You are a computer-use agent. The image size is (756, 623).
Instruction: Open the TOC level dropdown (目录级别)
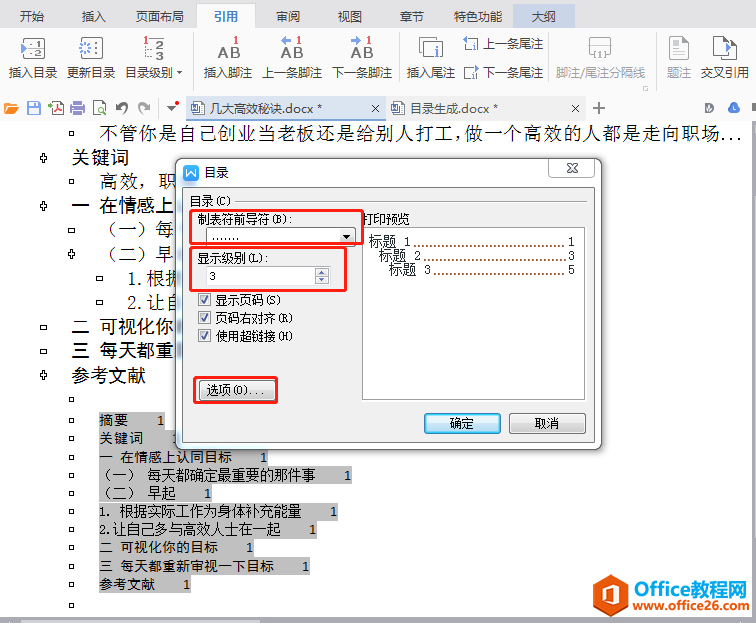(x=154, y=58)
